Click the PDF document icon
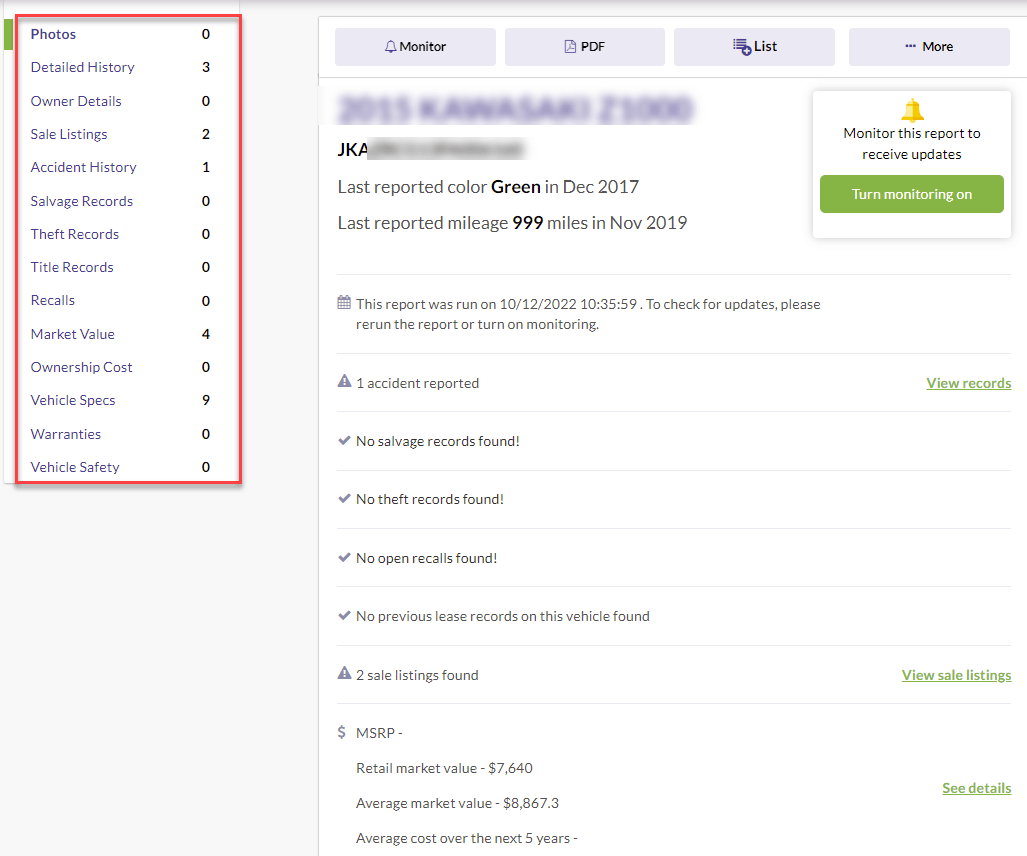Image resolution: width=1027 pixels, height=856 pixels. (x=570, y=47)
